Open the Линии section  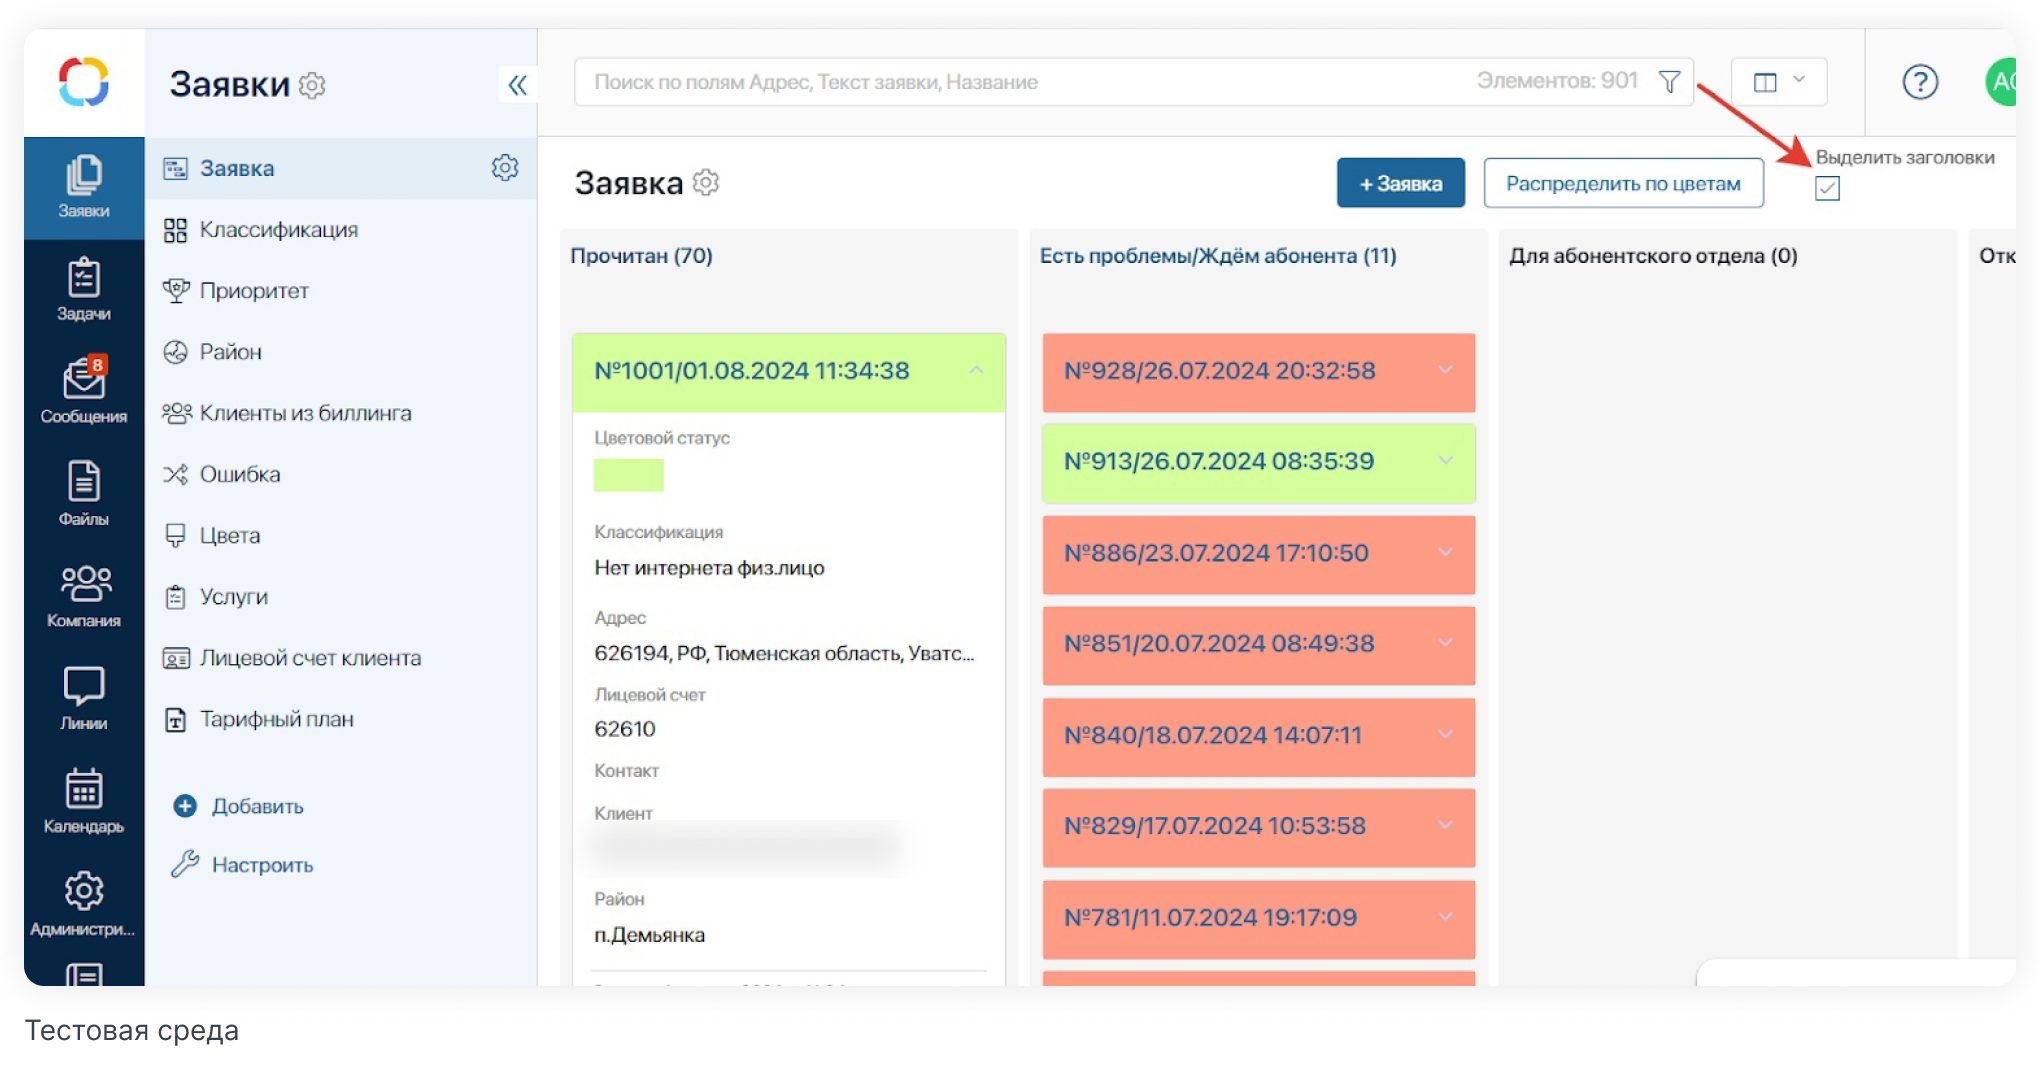tap(84, 699)
